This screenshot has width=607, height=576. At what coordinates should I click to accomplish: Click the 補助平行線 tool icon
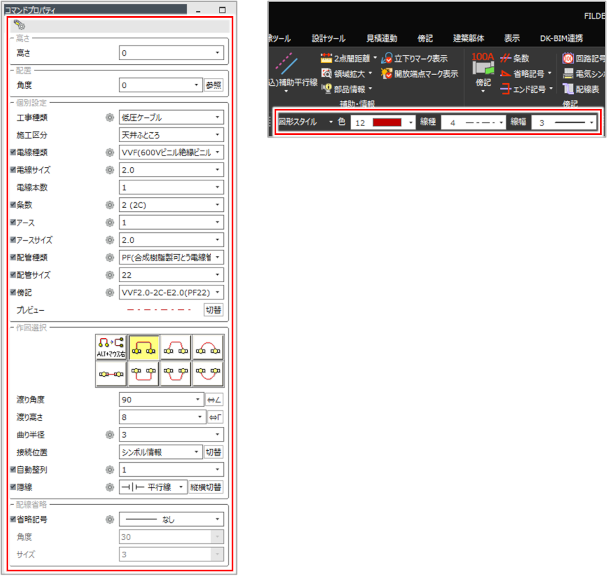coord(286,65)
